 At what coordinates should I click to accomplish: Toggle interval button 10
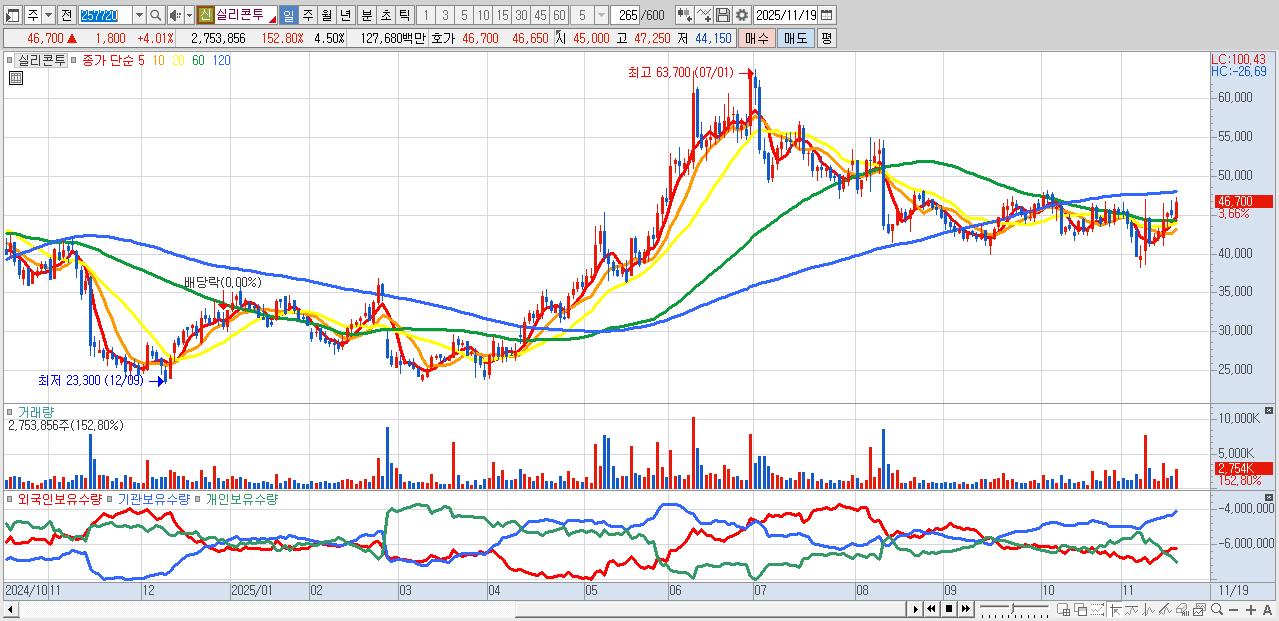pyautogui.click(x=483, y=15)
